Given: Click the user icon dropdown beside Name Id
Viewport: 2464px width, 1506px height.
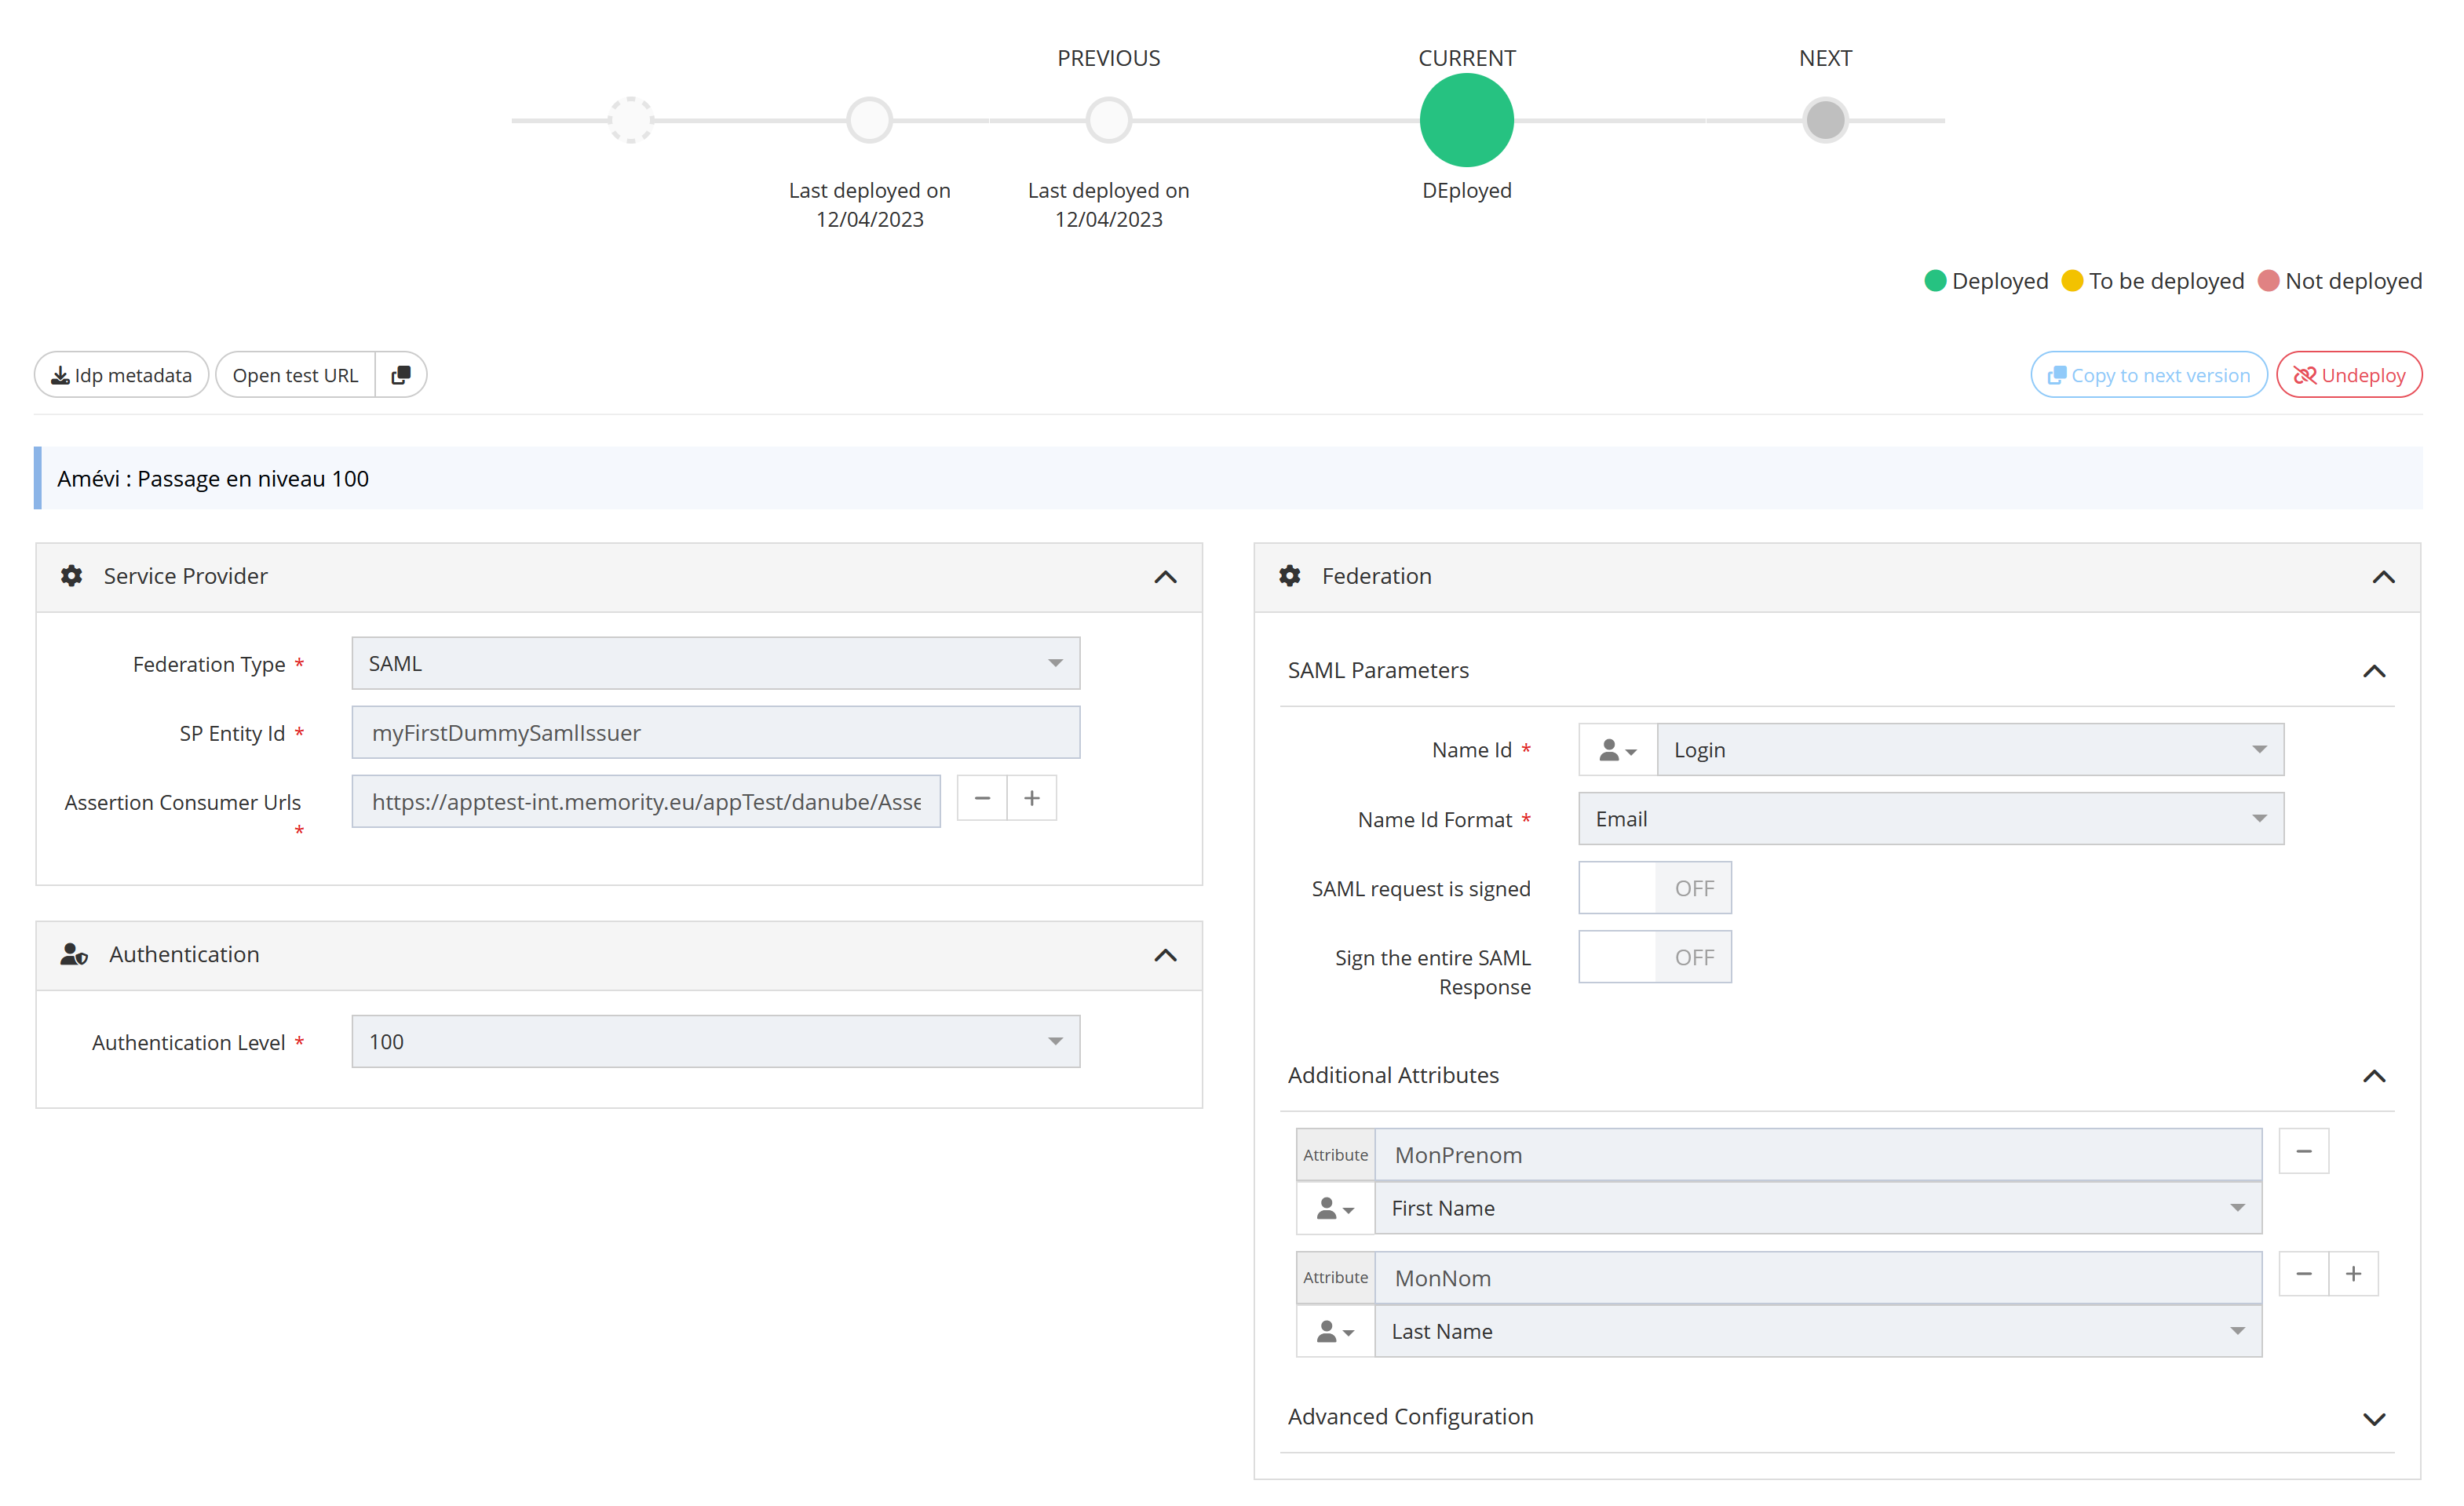Looking at the screenshot, I should coord(1616,750).
